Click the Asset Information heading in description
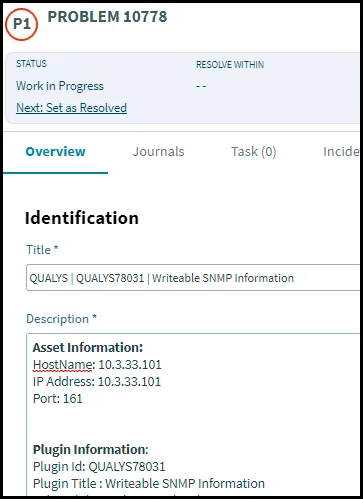This screenshot has width=363, height=499. (88, 347)
